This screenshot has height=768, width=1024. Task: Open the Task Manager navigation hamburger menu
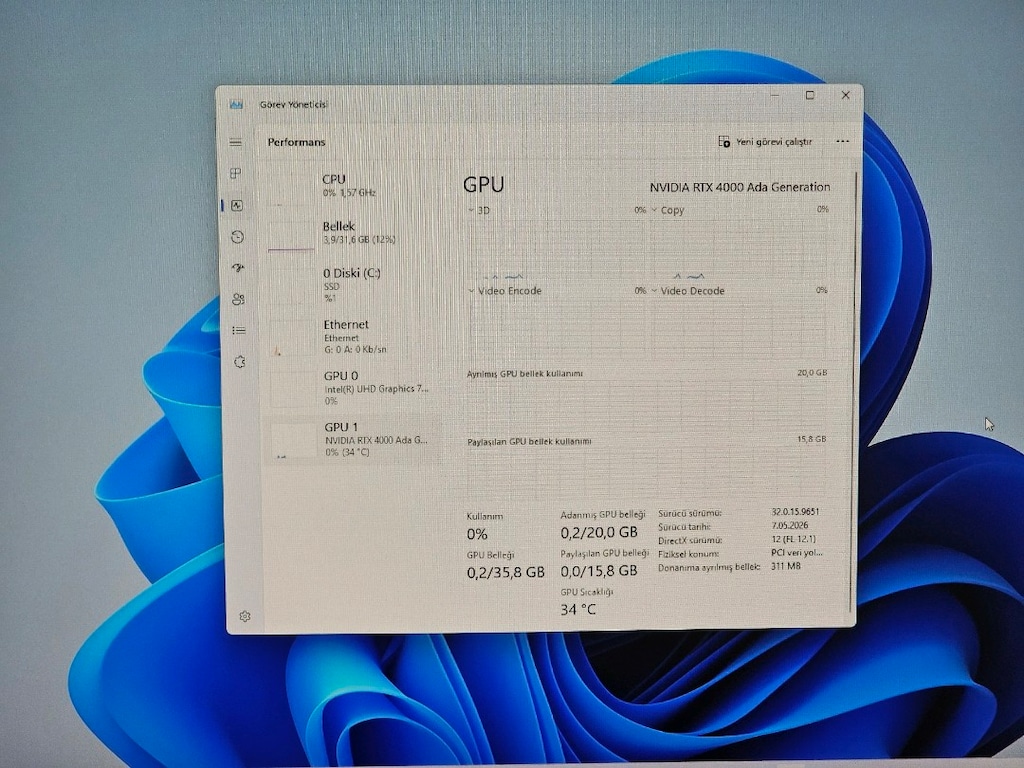point(236,142)
